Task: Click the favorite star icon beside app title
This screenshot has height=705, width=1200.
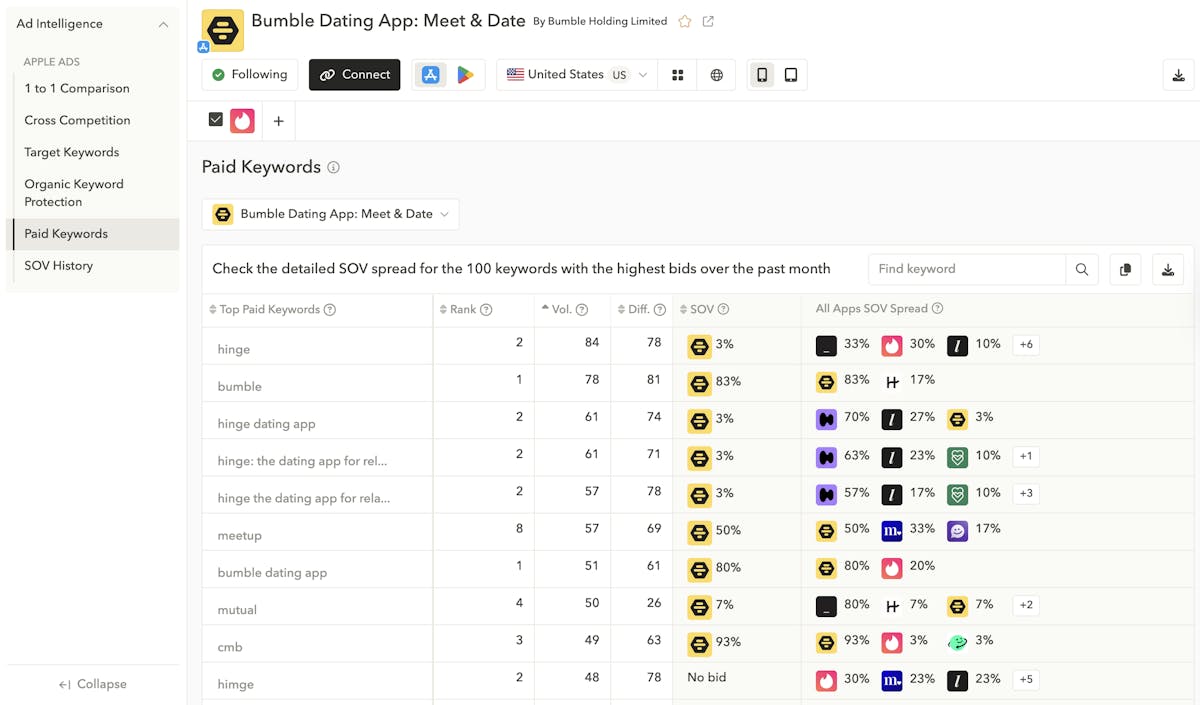Action: [685, 21]
